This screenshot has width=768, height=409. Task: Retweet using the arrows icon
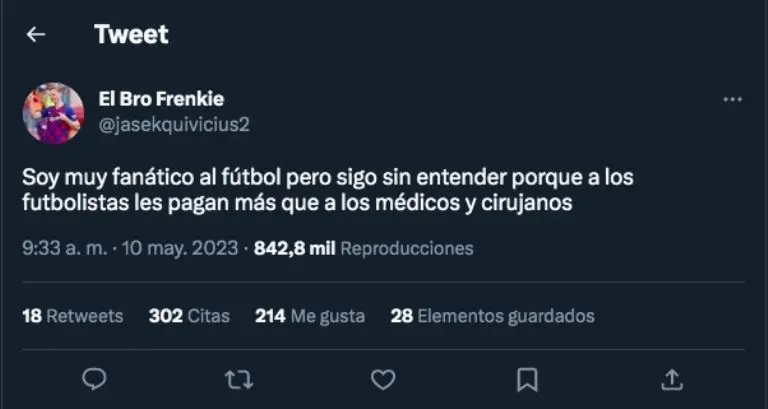tap(239, 380)
